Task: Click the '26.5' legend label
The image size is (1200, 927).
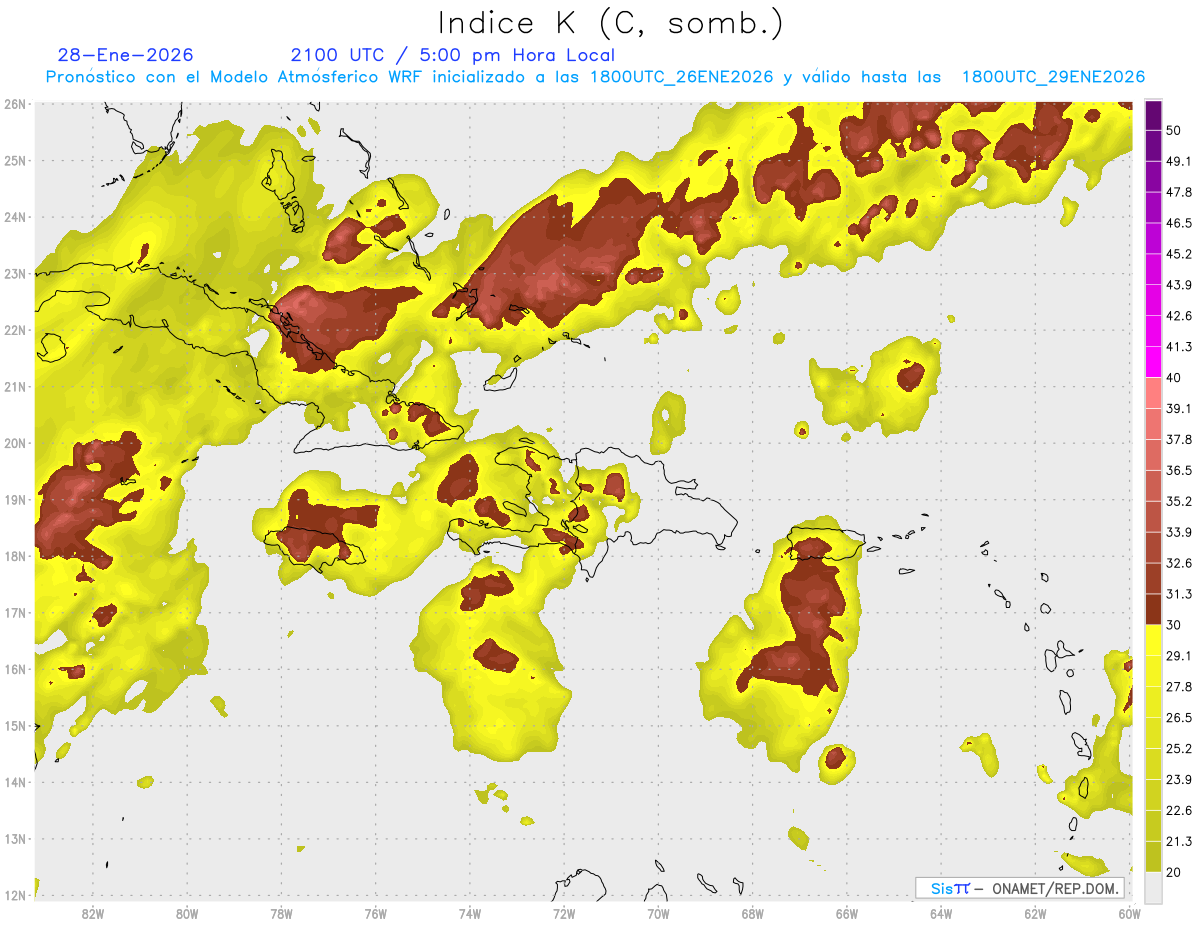Action: (x=1178, y=718)
